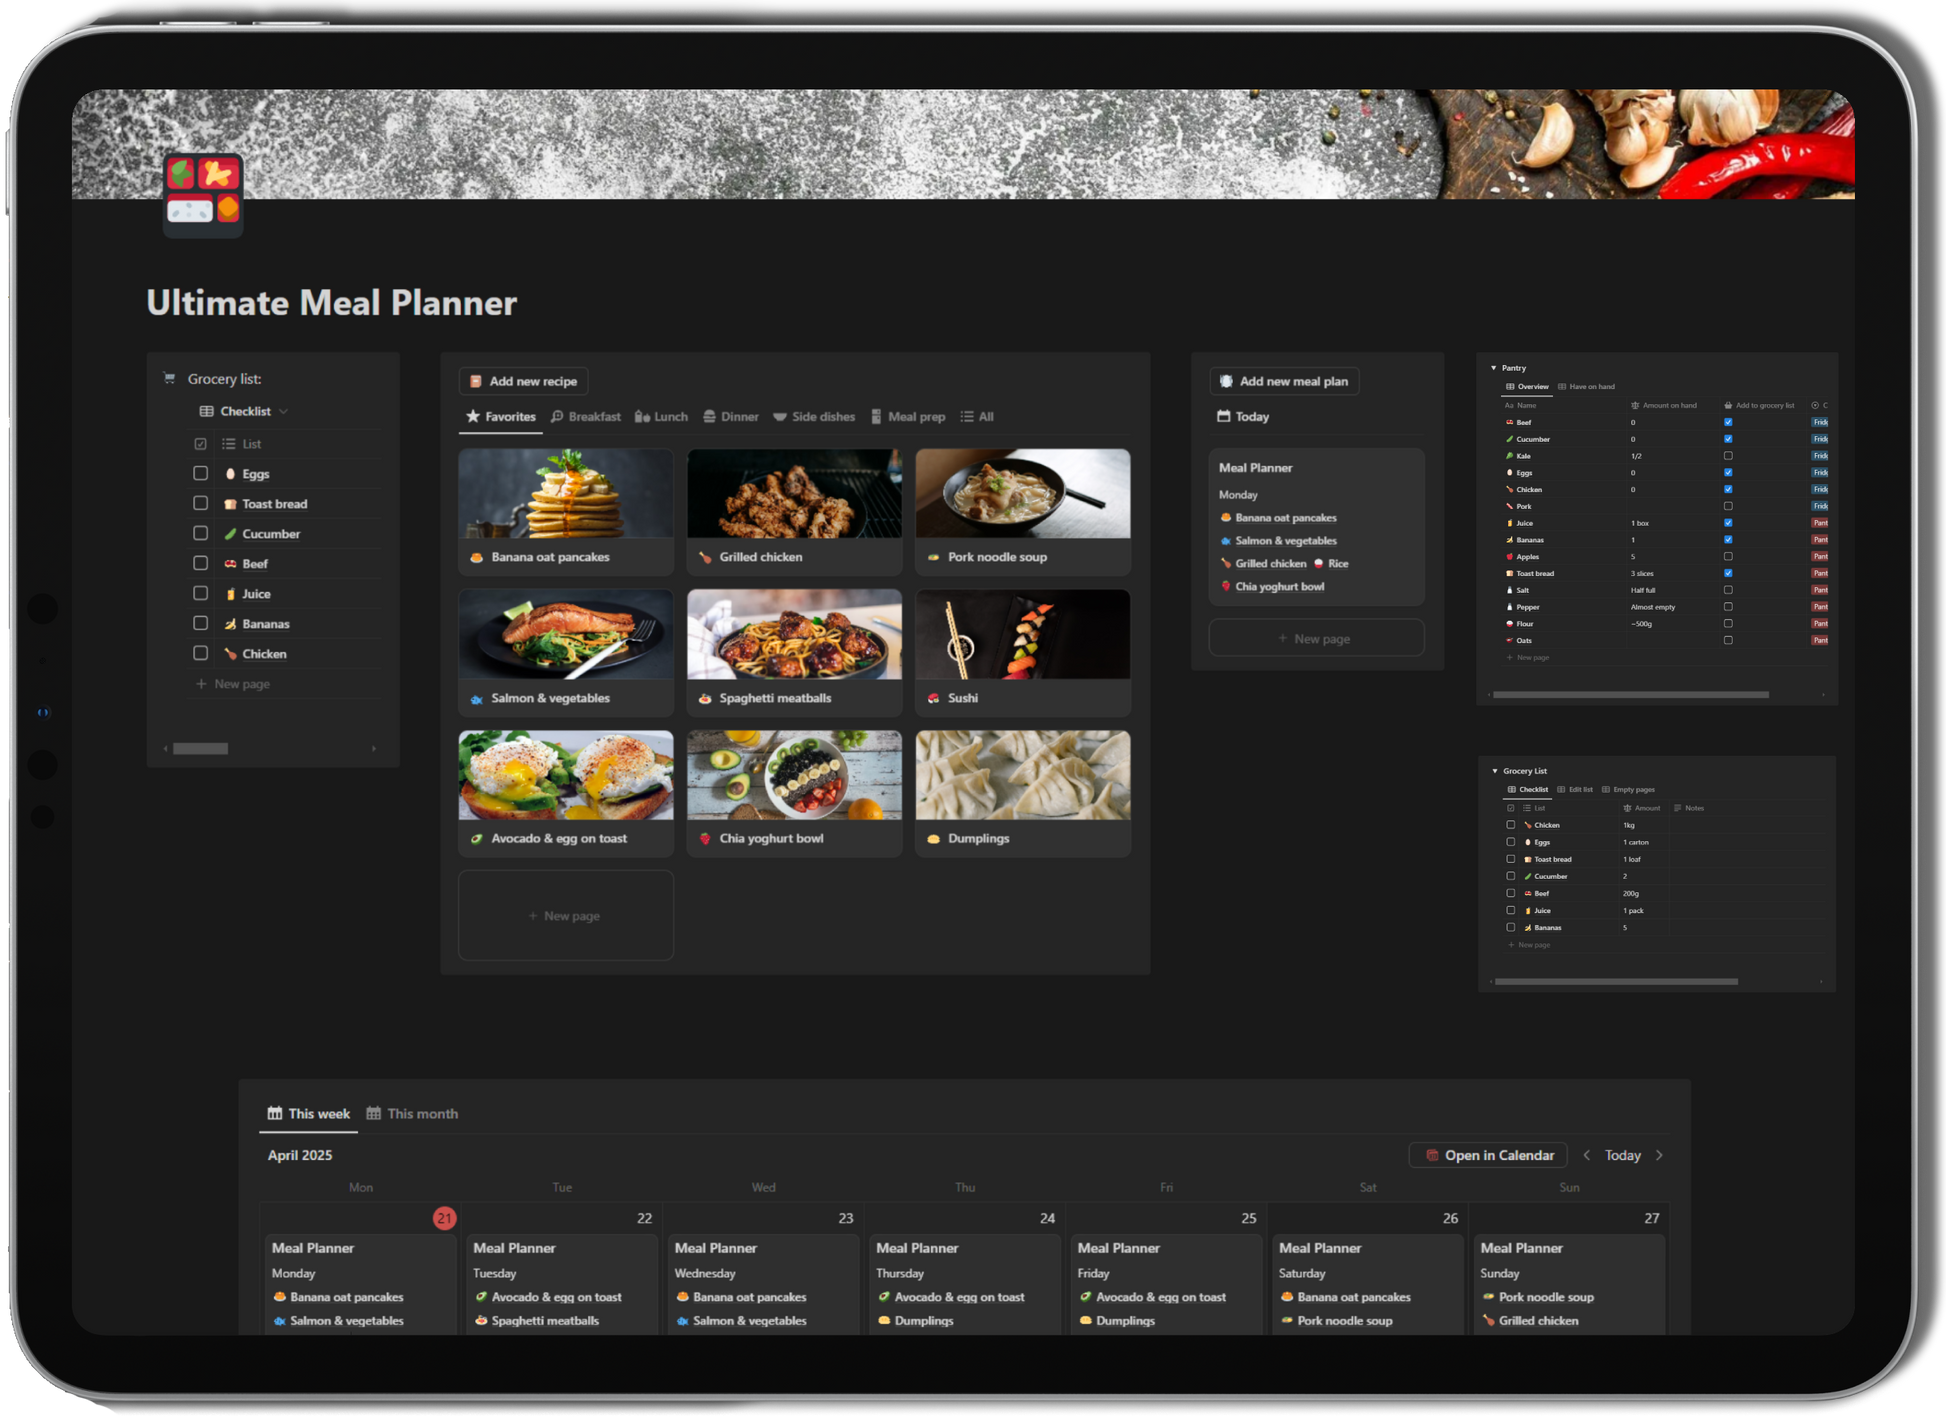Check the Eggs grocery checkbox

(x=201, y=473)
